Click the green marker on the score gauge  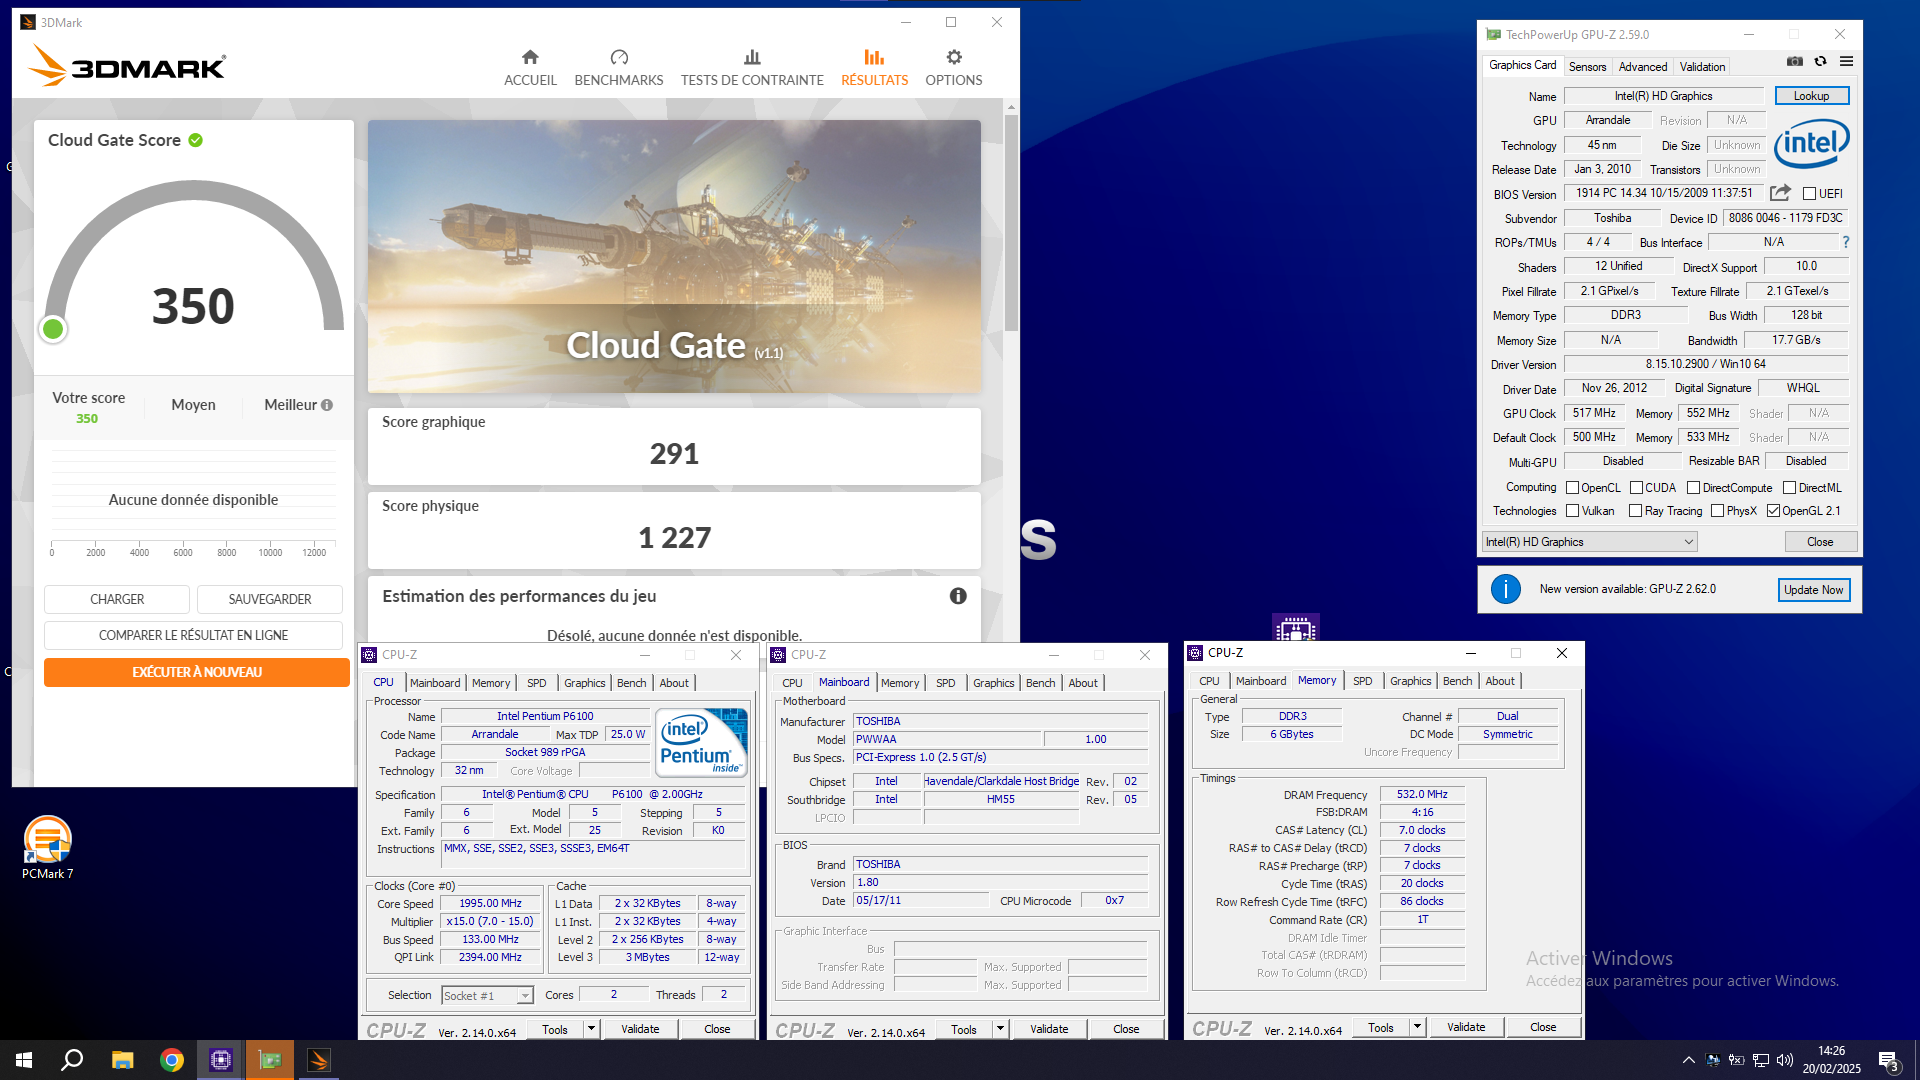click(x=53, y=329)
